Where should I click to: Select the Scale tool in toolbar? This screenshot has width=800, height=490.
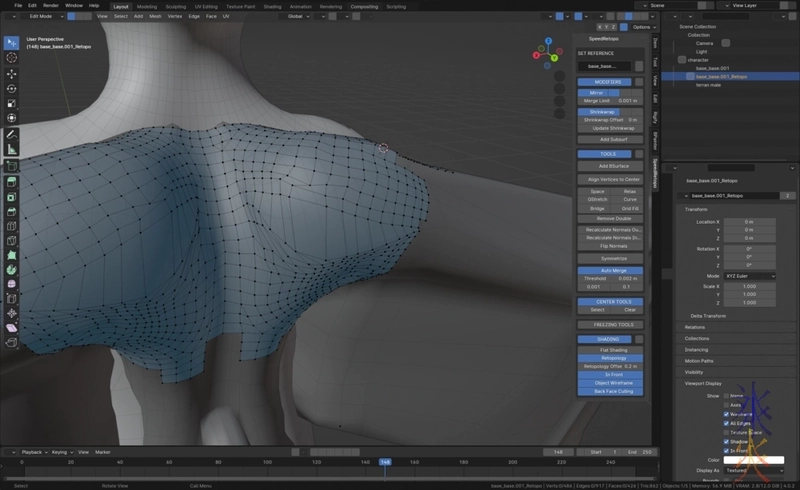[x=11, y=103]
